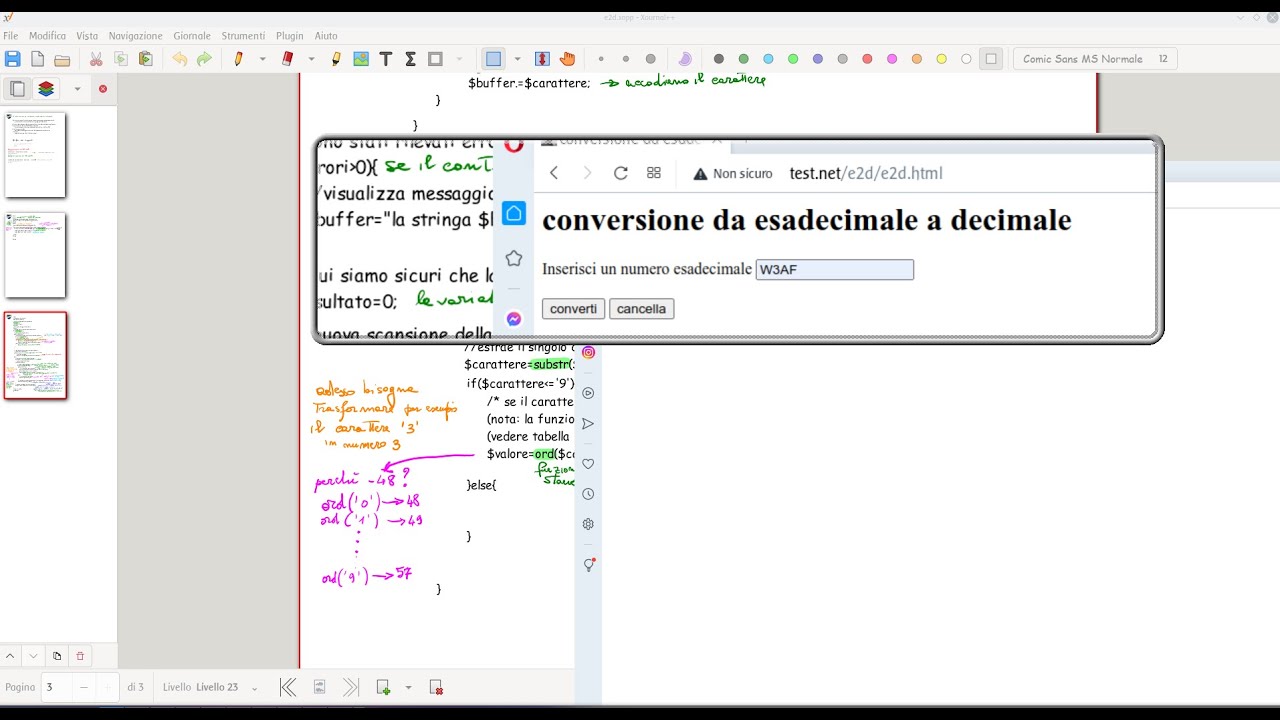The height and width of the screenshot is (720, 1280).
Task: Open the sidebar layer stack dropdown arrow
Action: click(77, 89)
